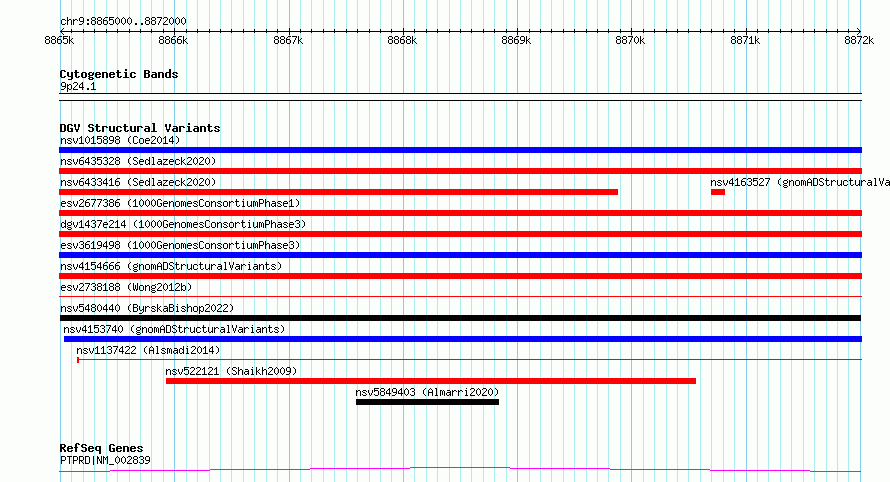Click the chr9:8865000..8872000 region label

[123, 21]
